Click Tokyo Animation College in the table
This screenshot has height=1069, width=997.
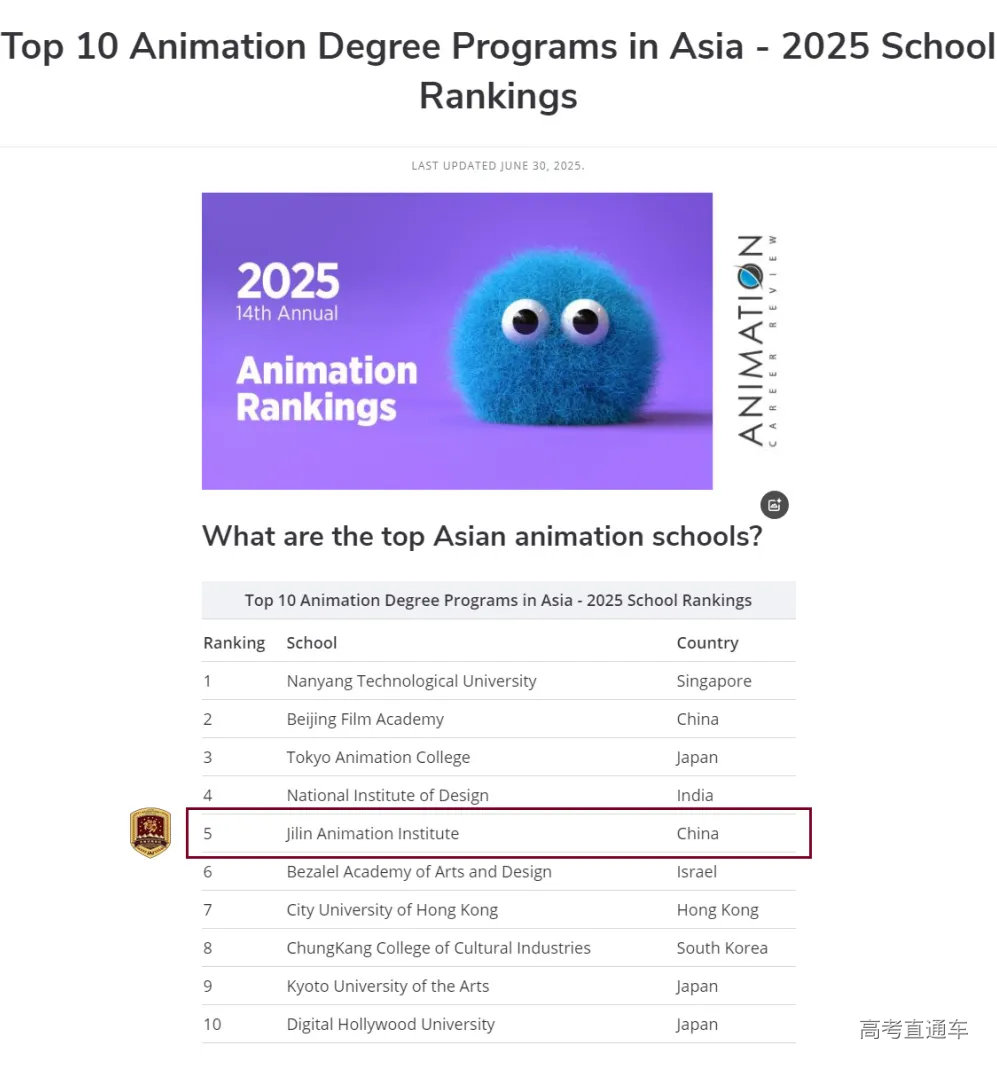[378, 757]
